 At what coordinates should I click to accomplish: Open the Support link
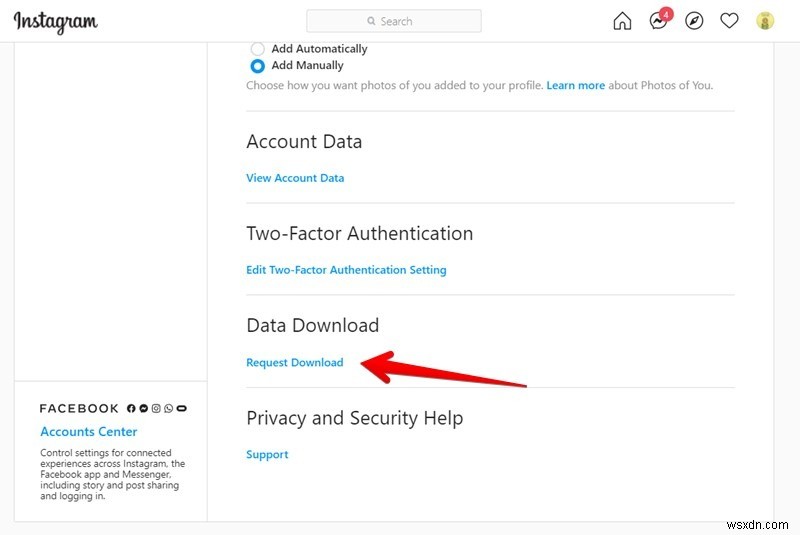click(x=267, y=454)
